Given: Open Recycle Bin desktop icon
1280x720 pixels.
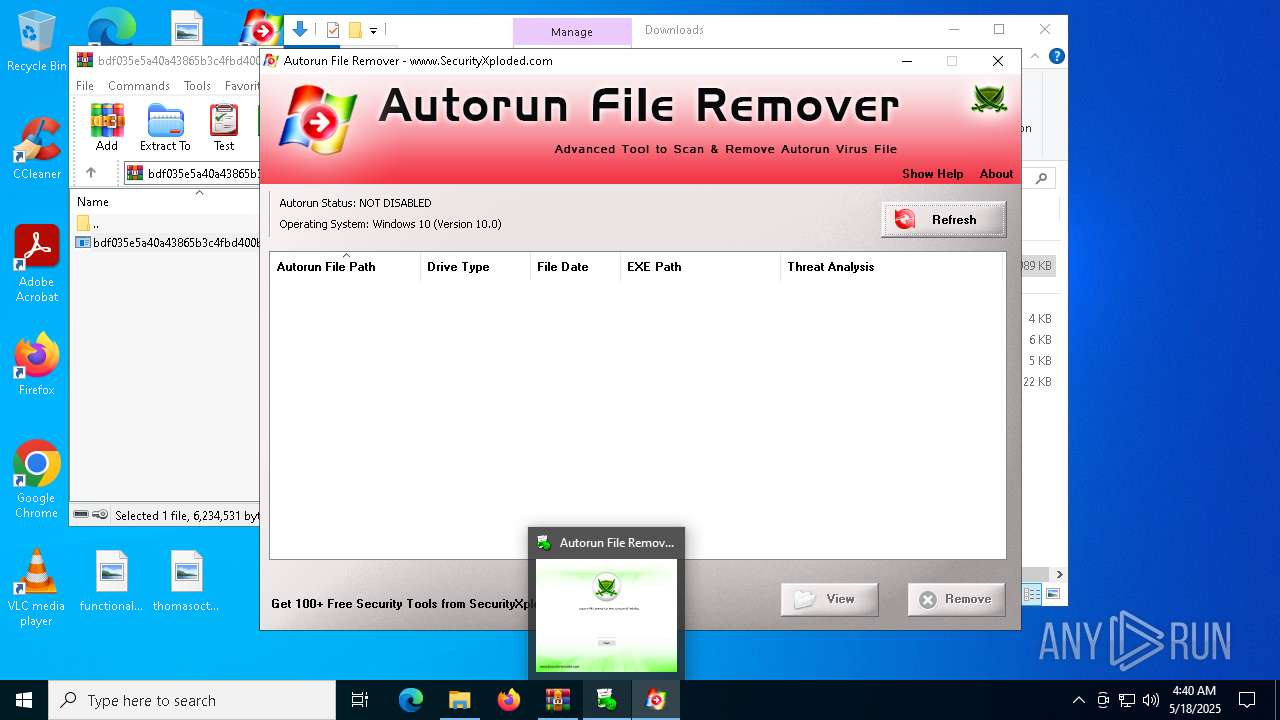Looking at the screenshot, I should click(x=36, y=41).
